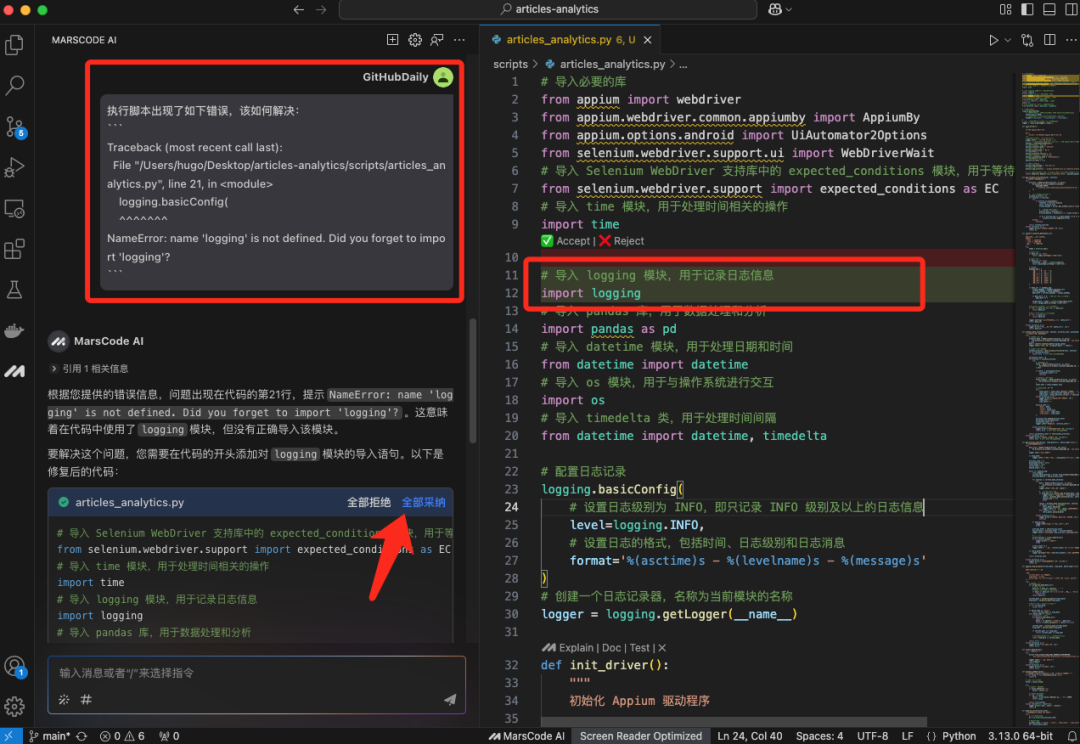
Task: Click the articles-analytics command center search
Action: pos(548,10)
